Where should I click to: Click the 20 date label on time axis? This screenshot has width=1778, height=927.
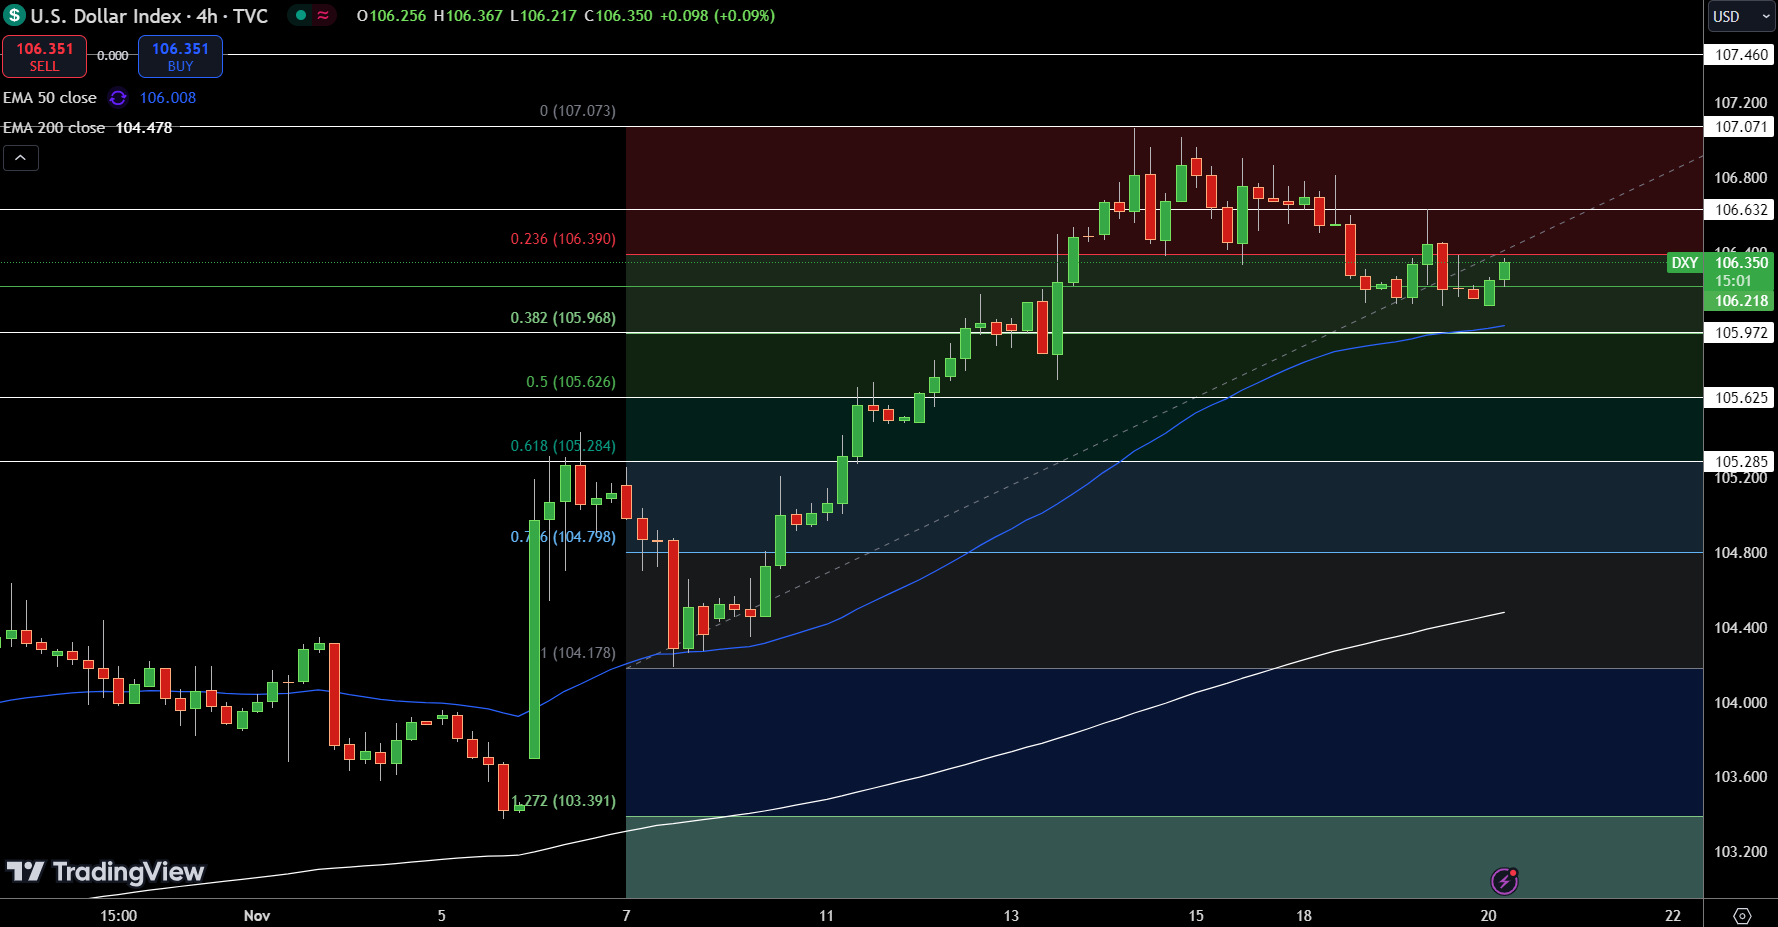coord(1488,916)
